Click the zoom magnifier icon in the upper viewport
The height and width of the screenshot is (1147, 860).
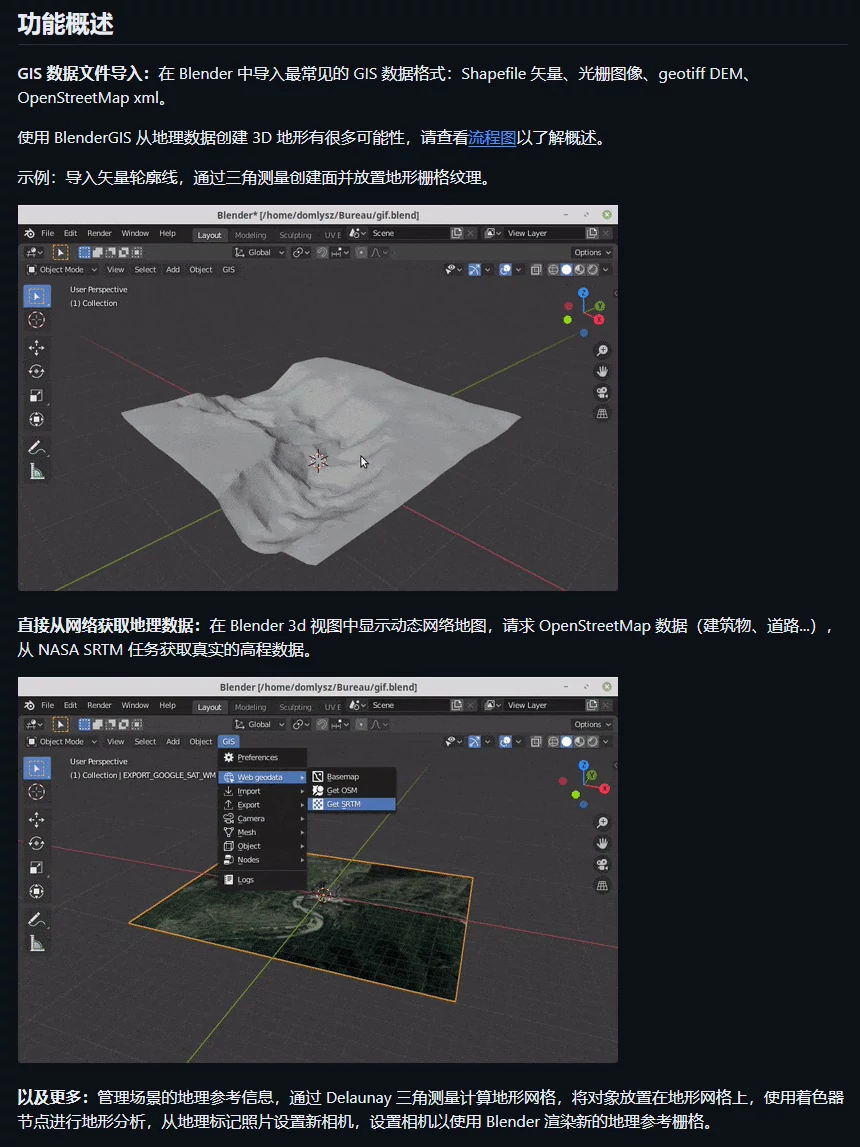pos(602,351)
